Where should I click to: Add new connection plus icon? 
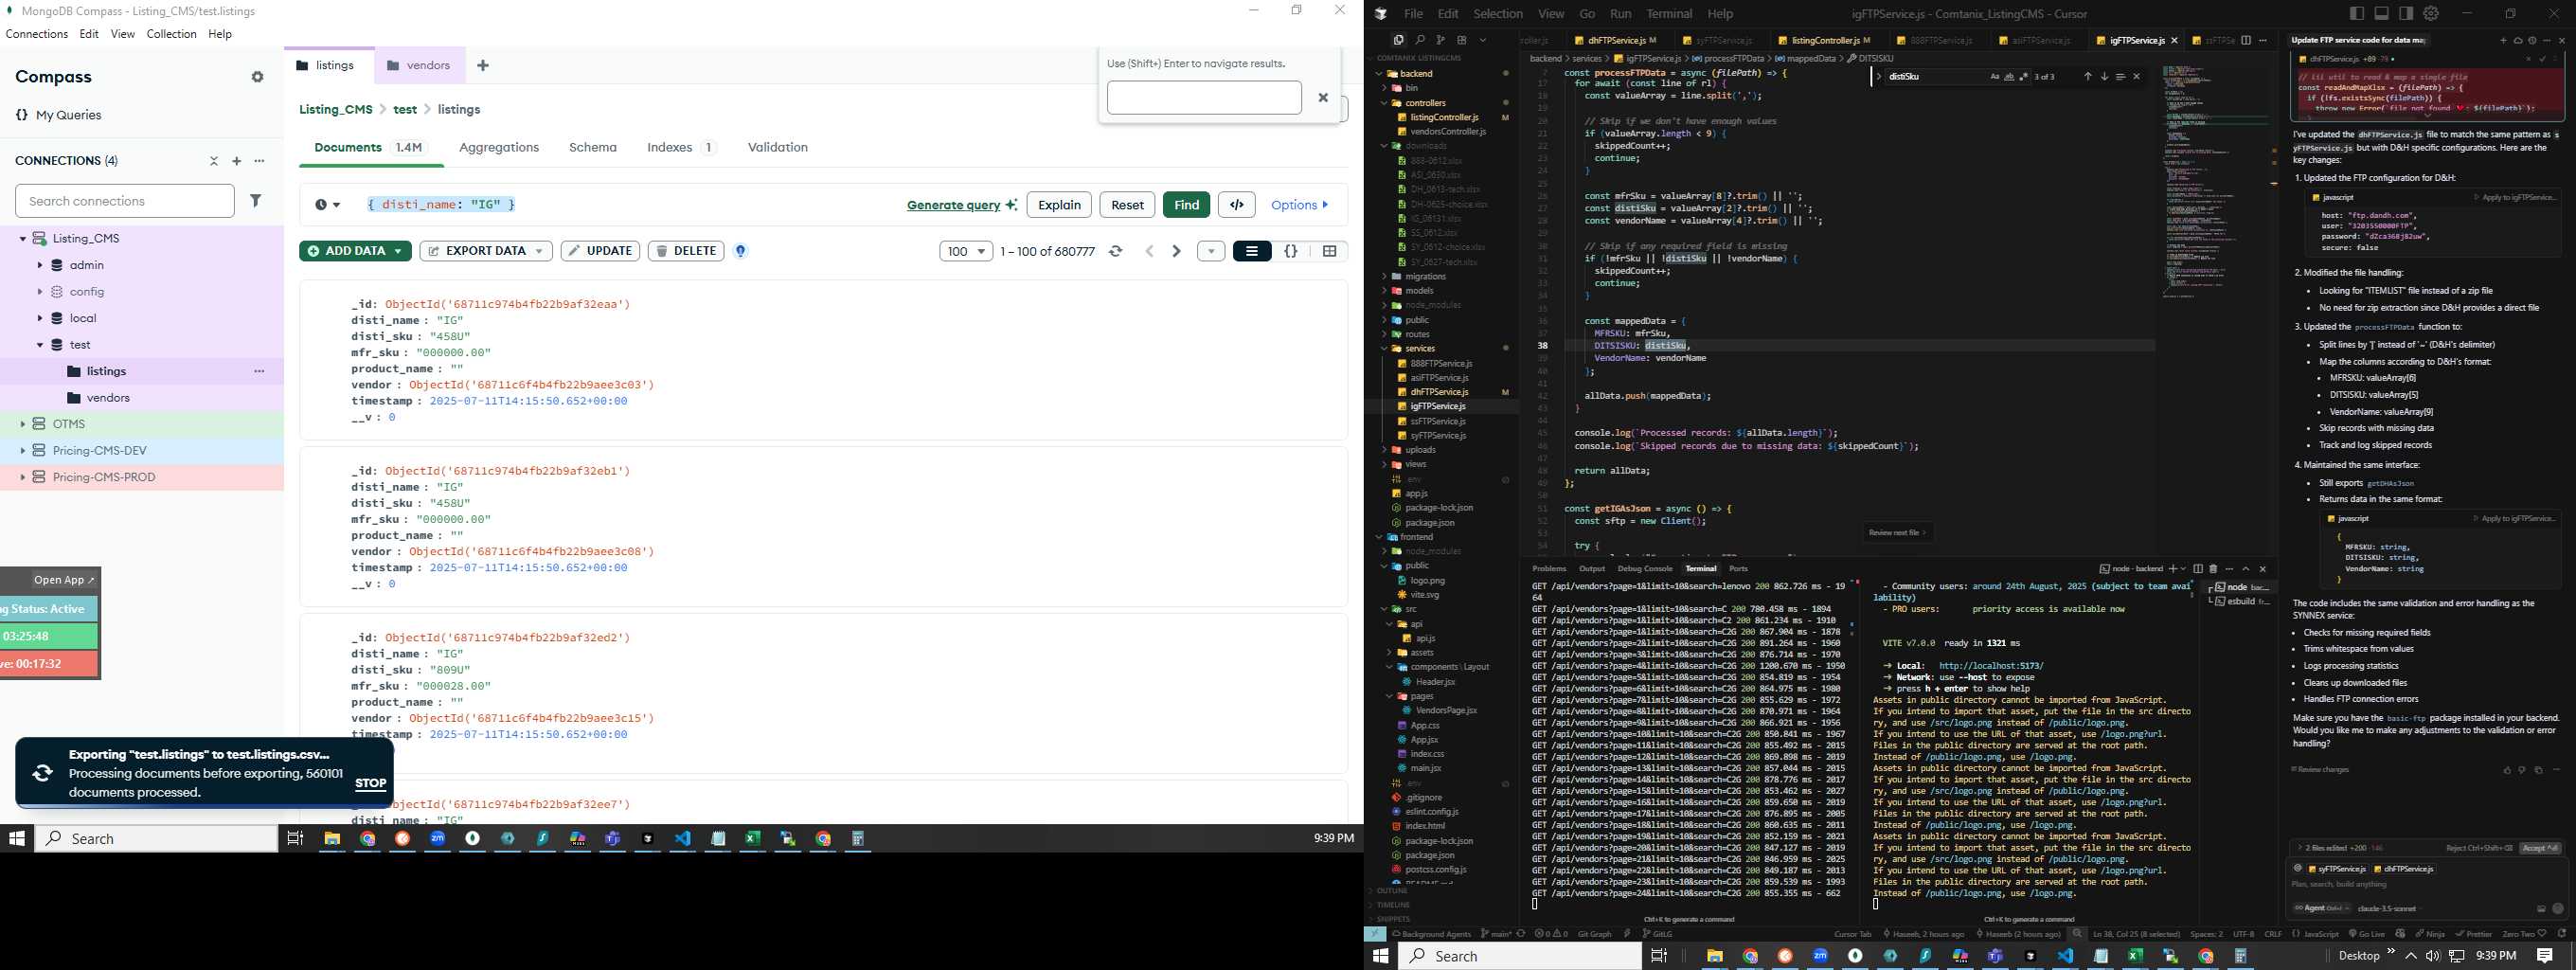237,161
